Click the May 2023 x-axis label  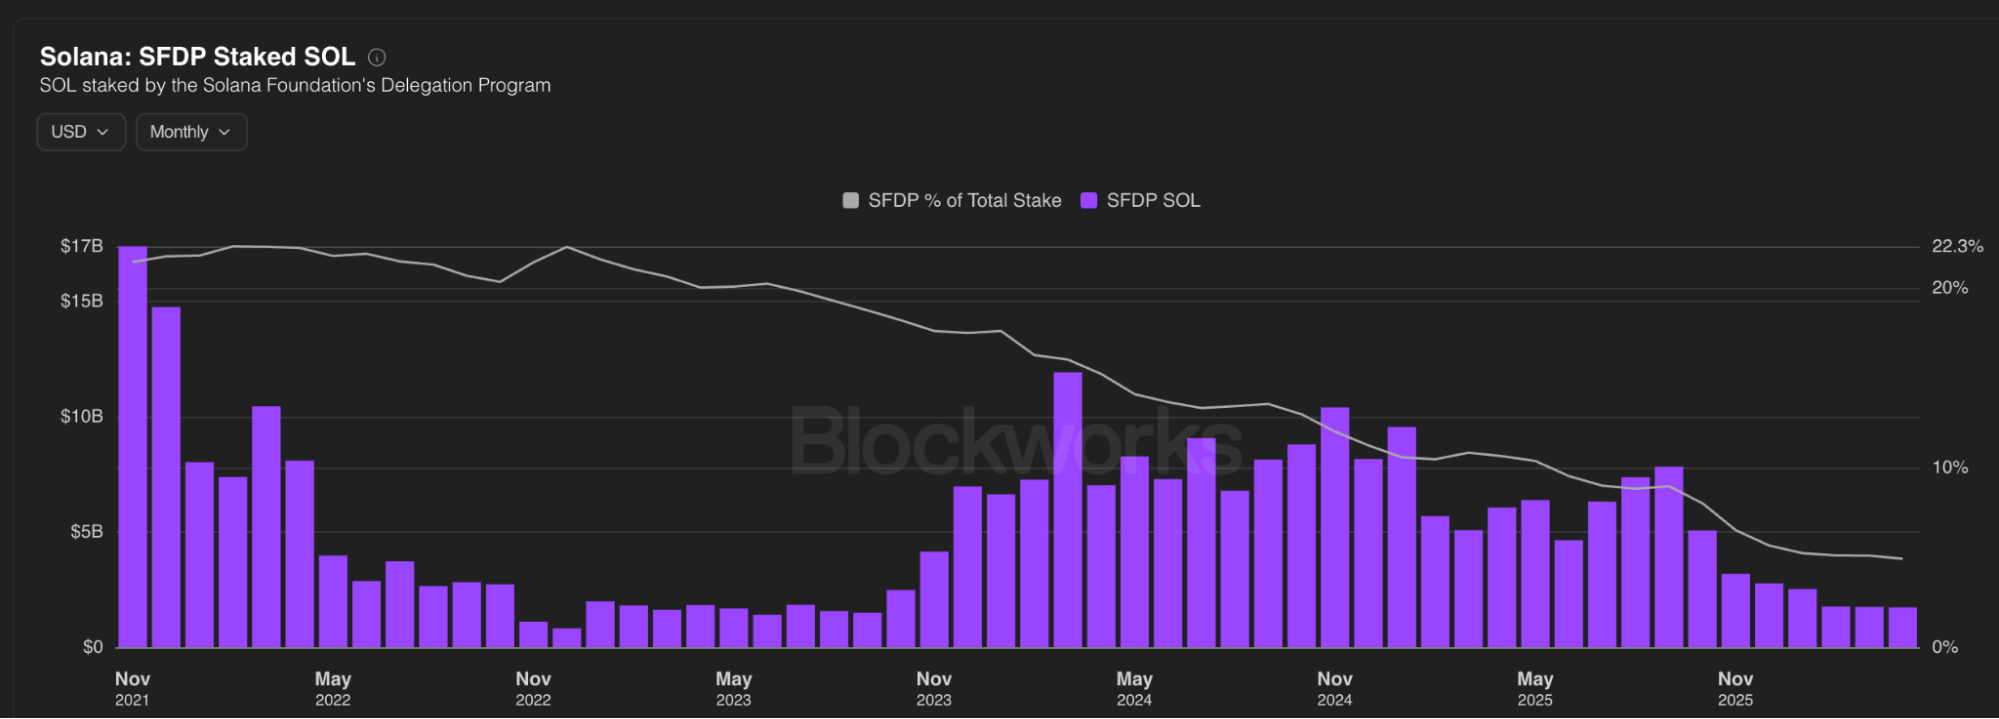click(734, 689)
